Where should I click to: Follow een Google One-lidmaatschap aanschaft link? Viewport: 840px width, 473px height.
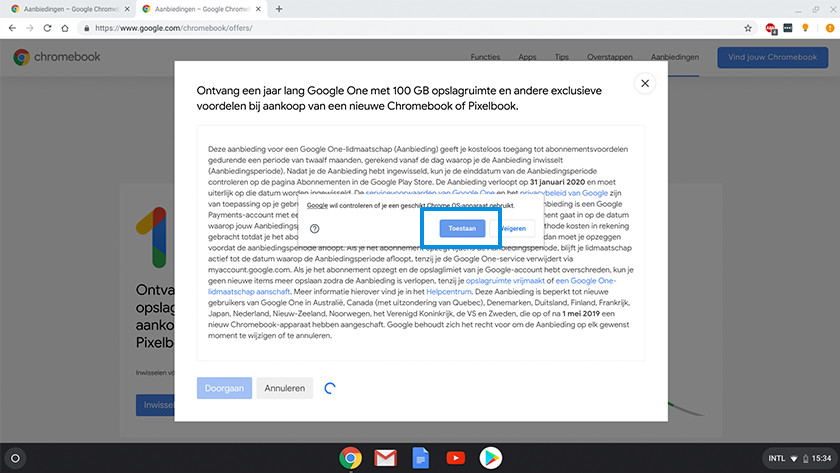tap(586, 281)
